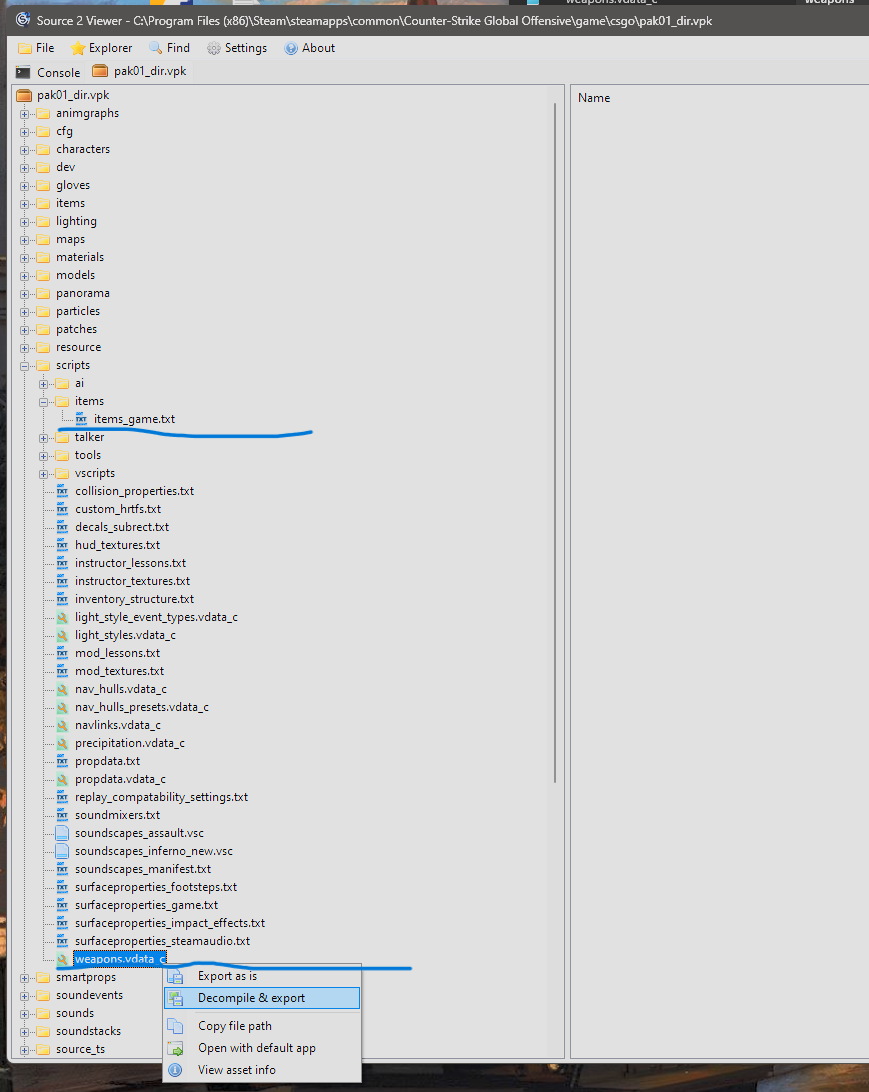This screenshot has width=869, height=1092.
Task: Click the weapons.vdata_c file icon
Action: coord(63,959)
